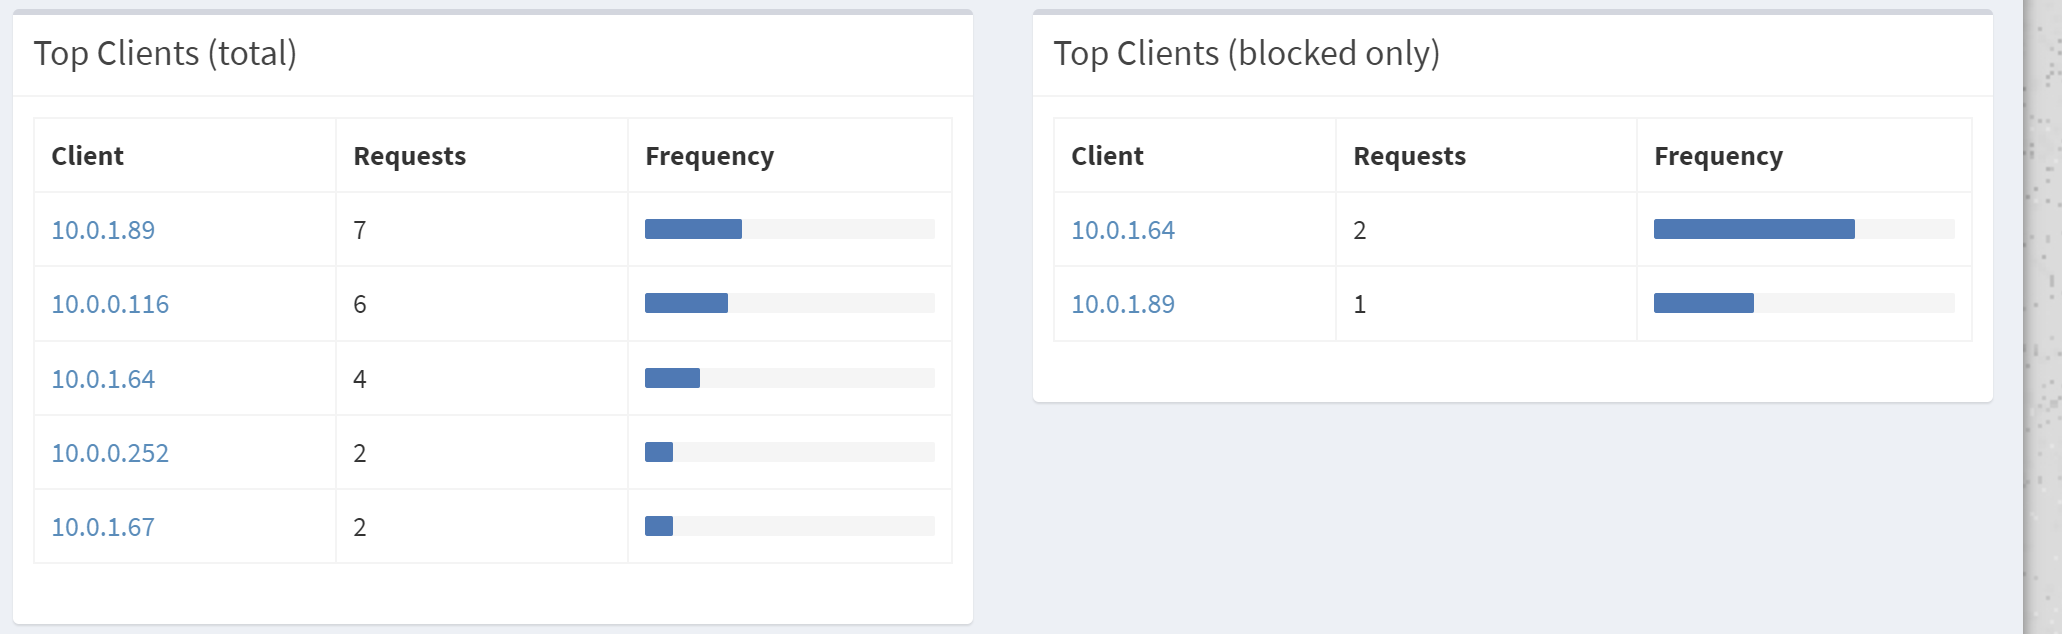Click frequency bar for 10.0.0.252

click(660, 452)
